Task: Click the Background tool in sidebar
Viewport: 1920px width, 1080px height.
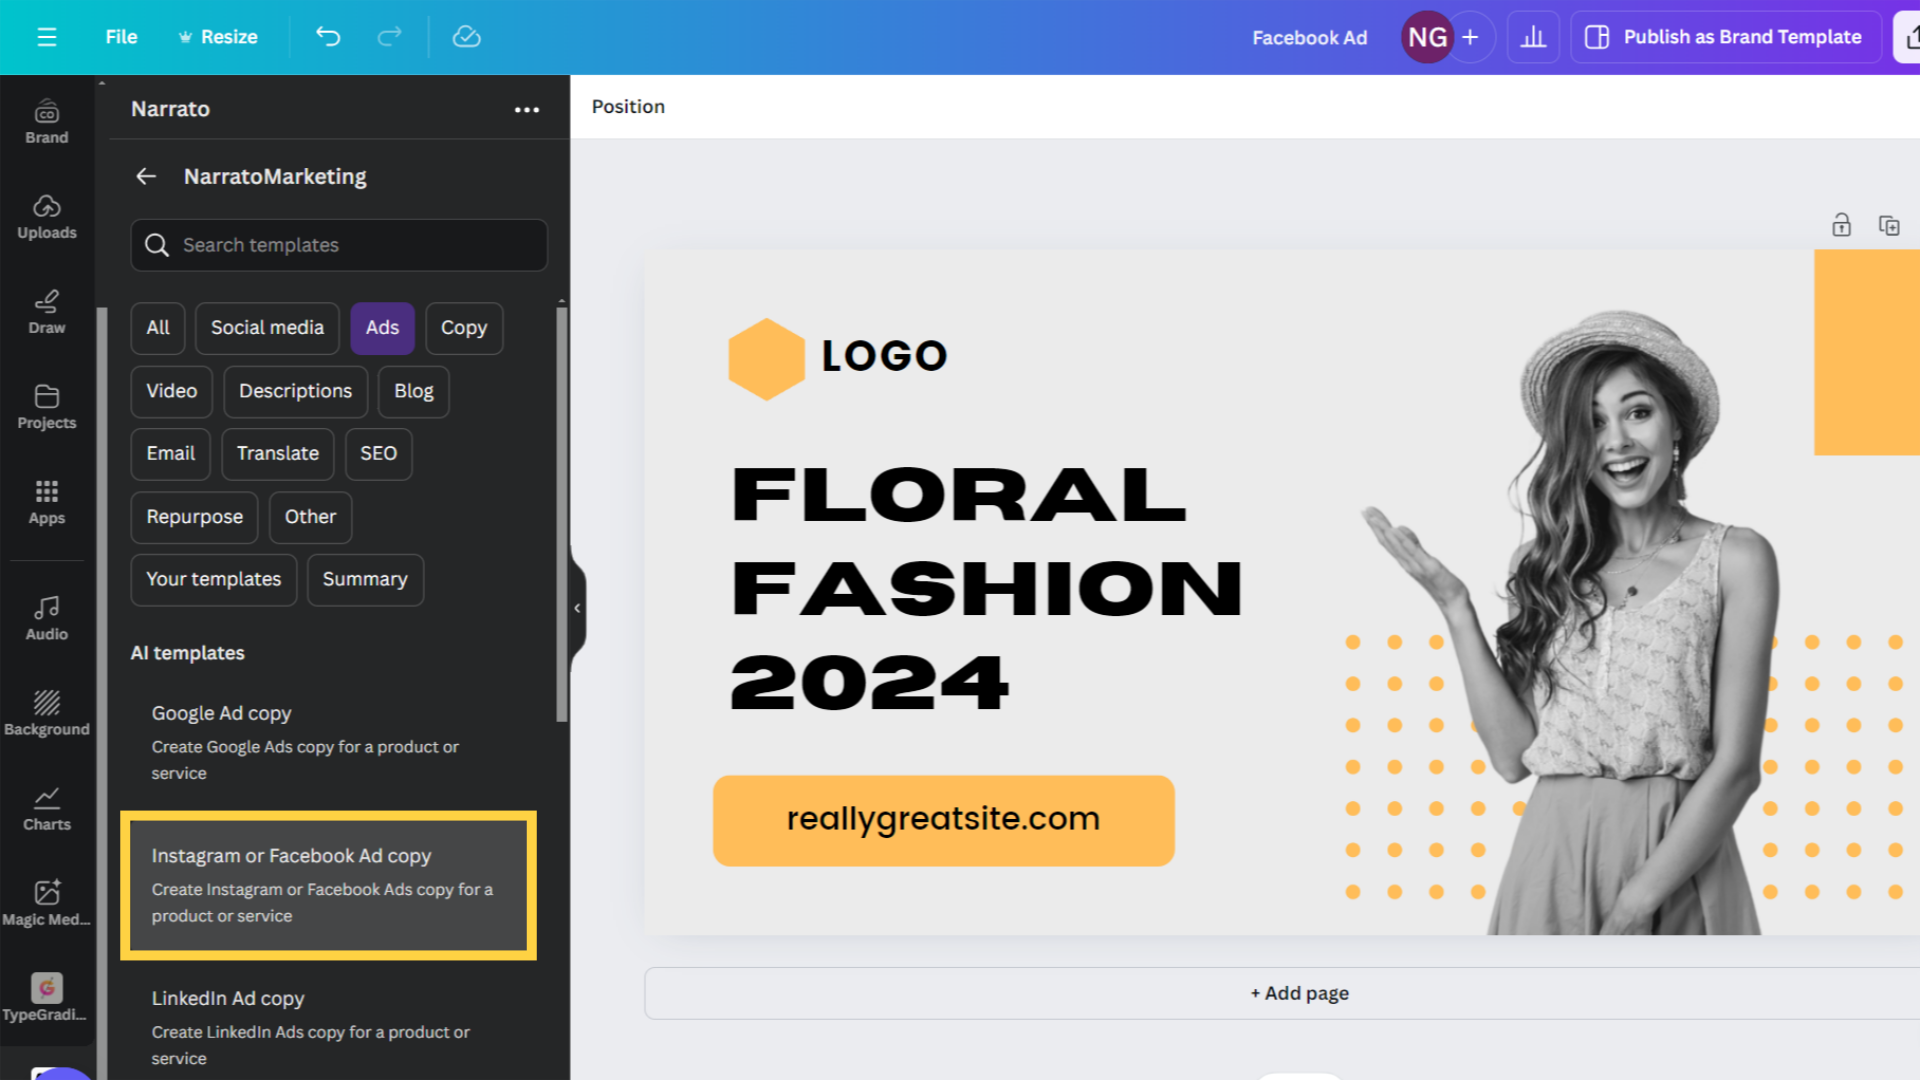Action: coord(45,711)
